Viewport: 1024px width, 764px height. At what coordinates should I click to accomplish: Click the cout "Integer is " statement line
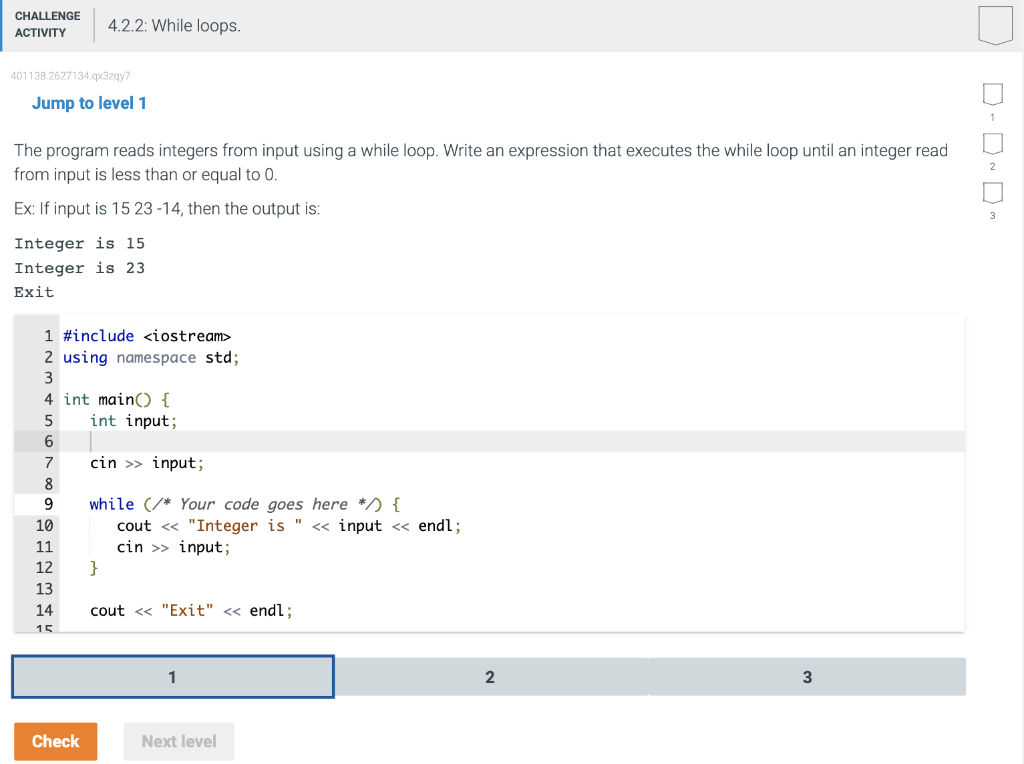pos(289,526)
